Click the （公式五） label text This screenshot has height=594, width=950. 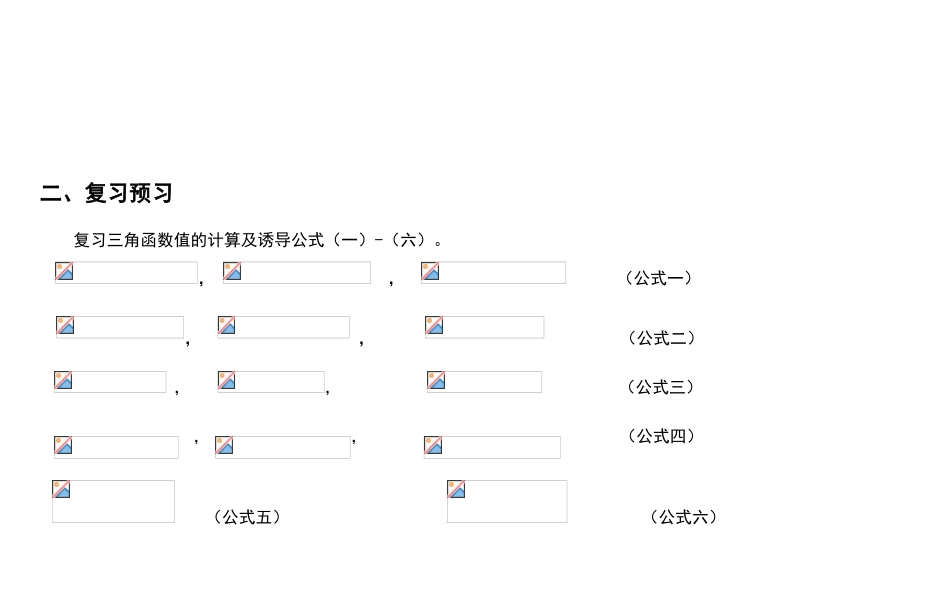pos(247,517)
